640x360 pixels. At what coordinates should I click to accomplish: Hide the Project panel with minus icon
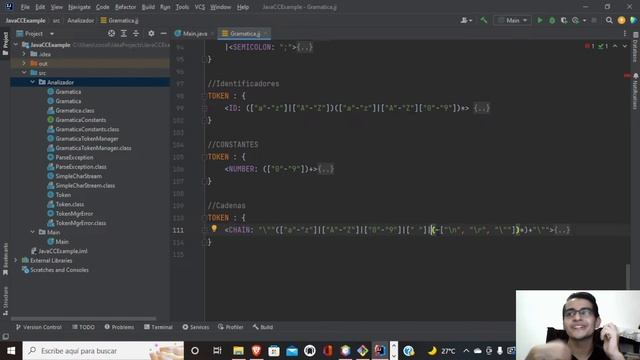click(x=163, y=33)
